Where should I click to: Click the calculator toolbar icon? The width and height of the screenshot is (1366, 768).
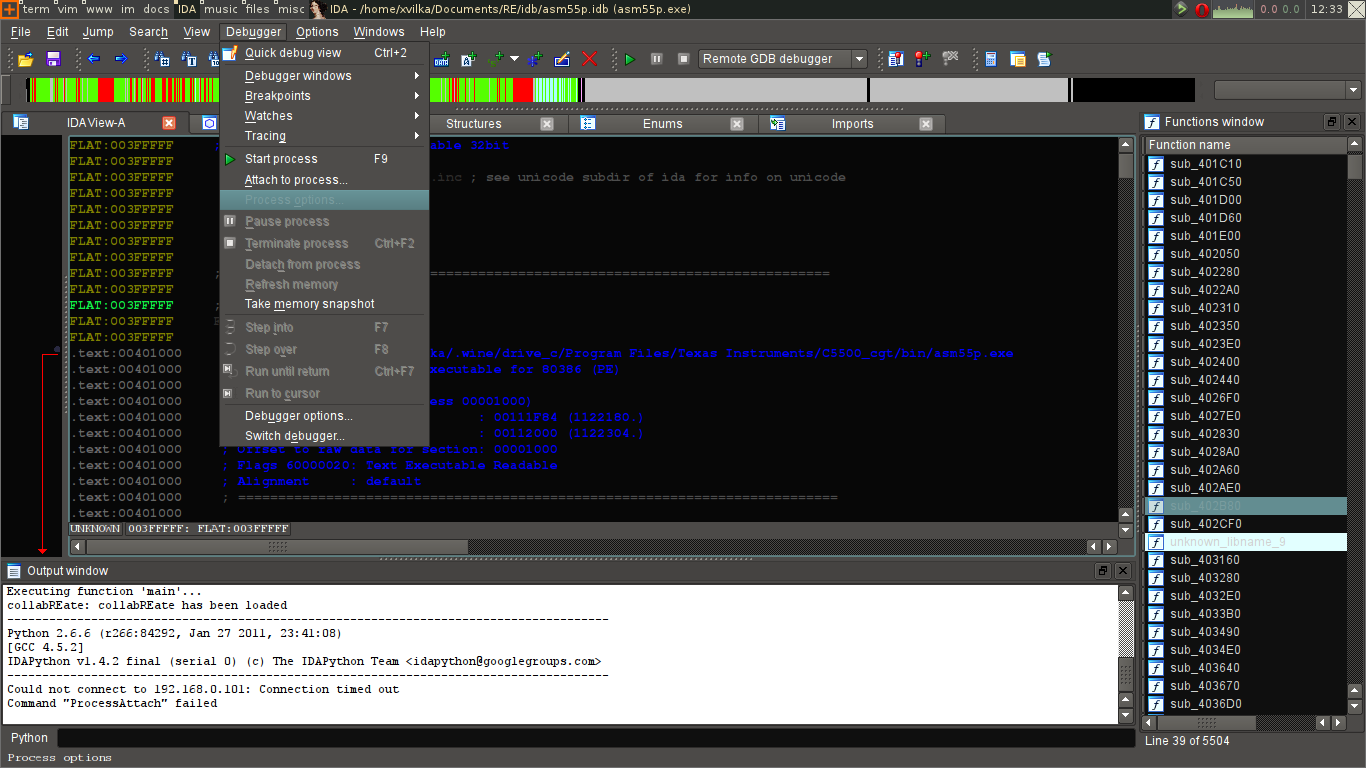tap(991, 59)
